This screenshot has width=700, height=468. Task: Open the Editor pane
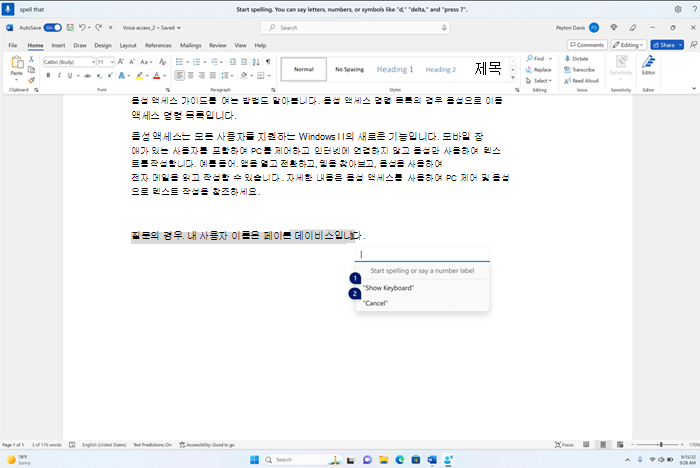click(x=648, y=65)
